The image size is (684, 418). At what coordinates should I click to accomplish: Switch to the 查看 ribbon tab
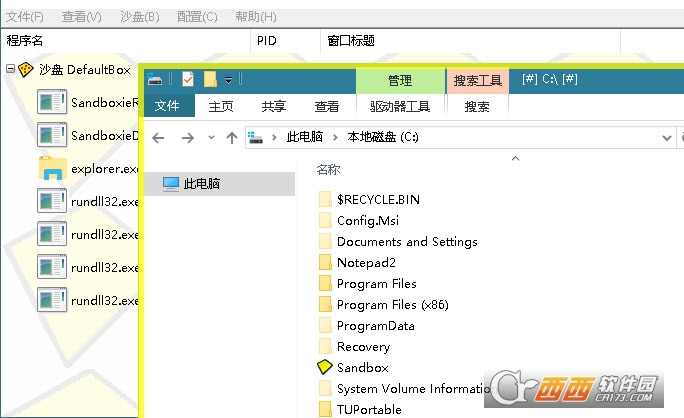327,106
